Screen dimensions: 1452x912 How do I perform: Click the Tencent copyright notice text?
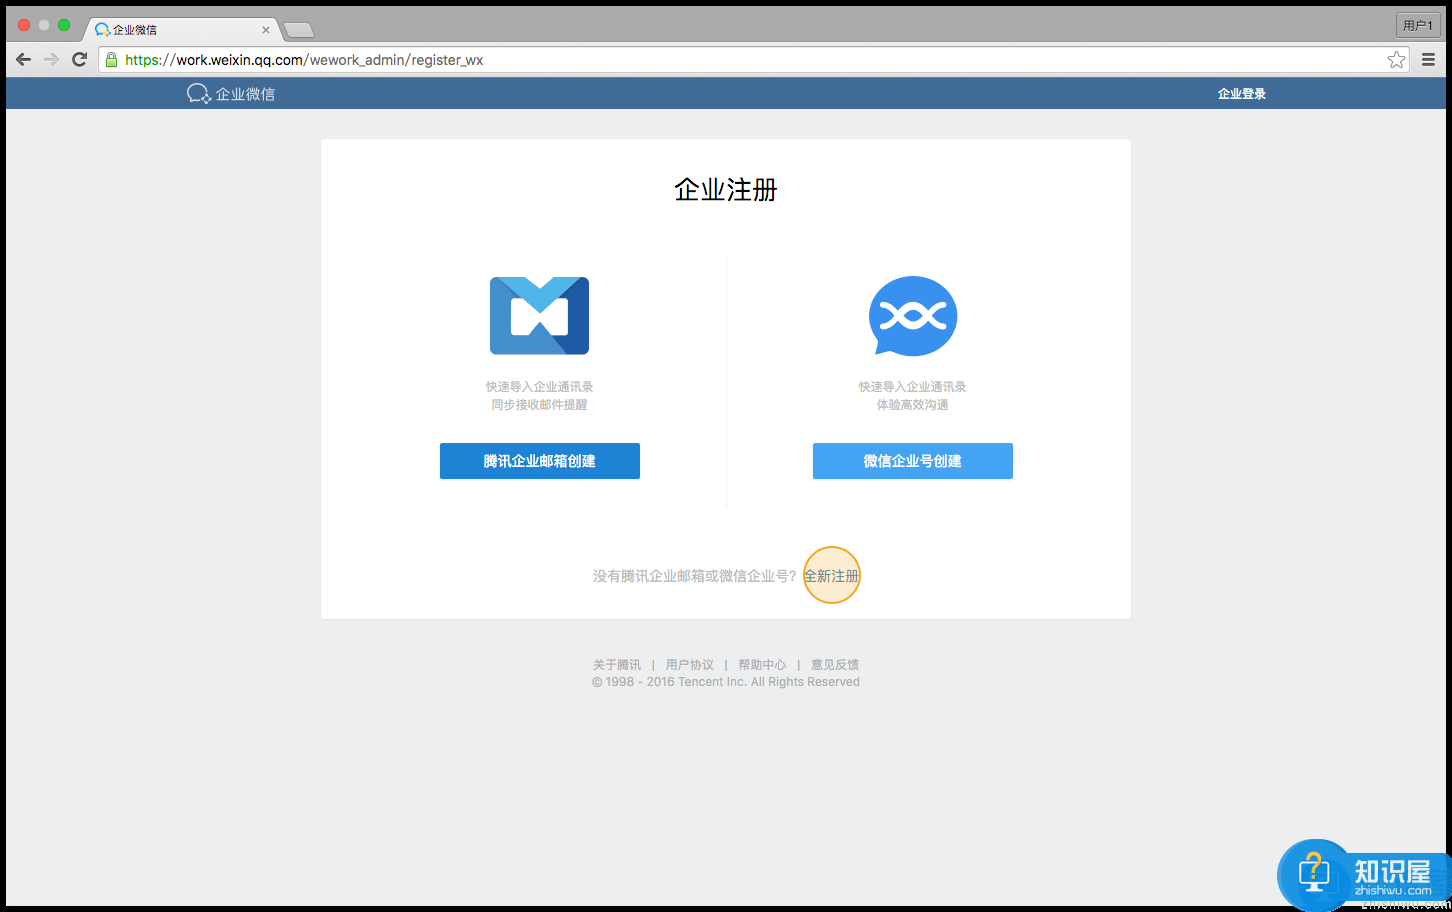[x=726, y=682]
